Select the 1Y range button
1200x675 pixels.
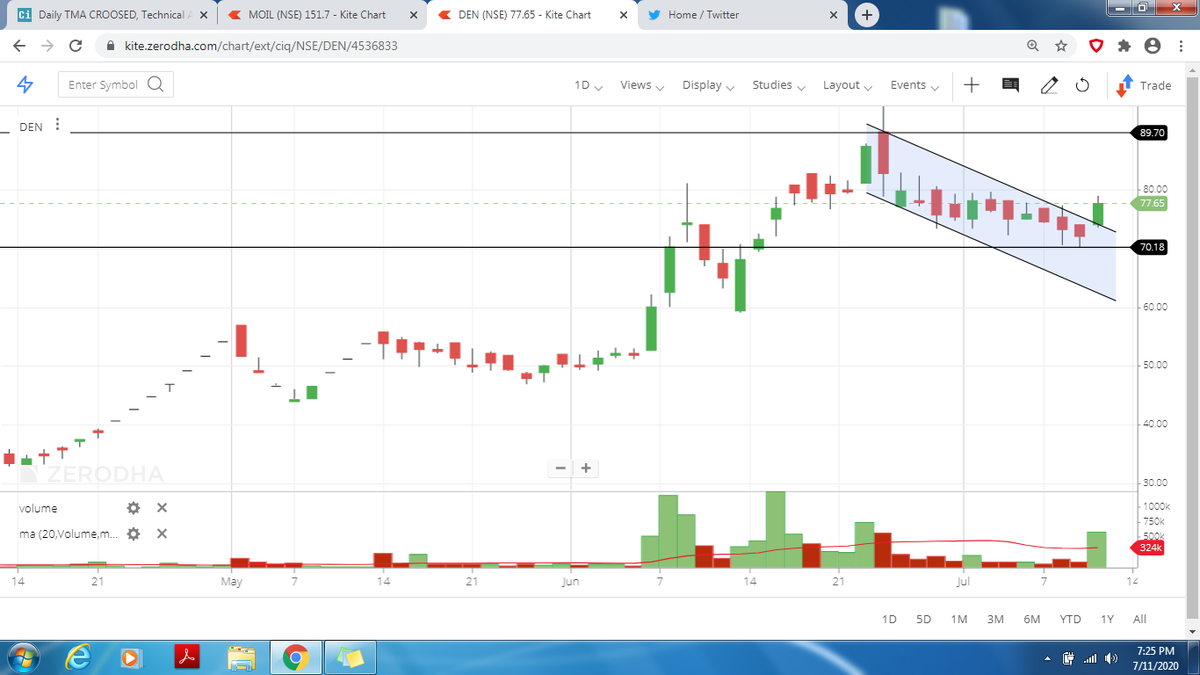tap(1107, 619)
